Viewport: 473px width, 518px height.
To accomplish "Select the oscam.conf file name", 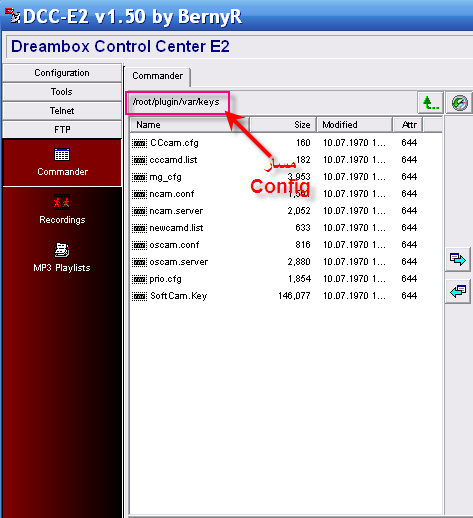I will tap(174, 245).
